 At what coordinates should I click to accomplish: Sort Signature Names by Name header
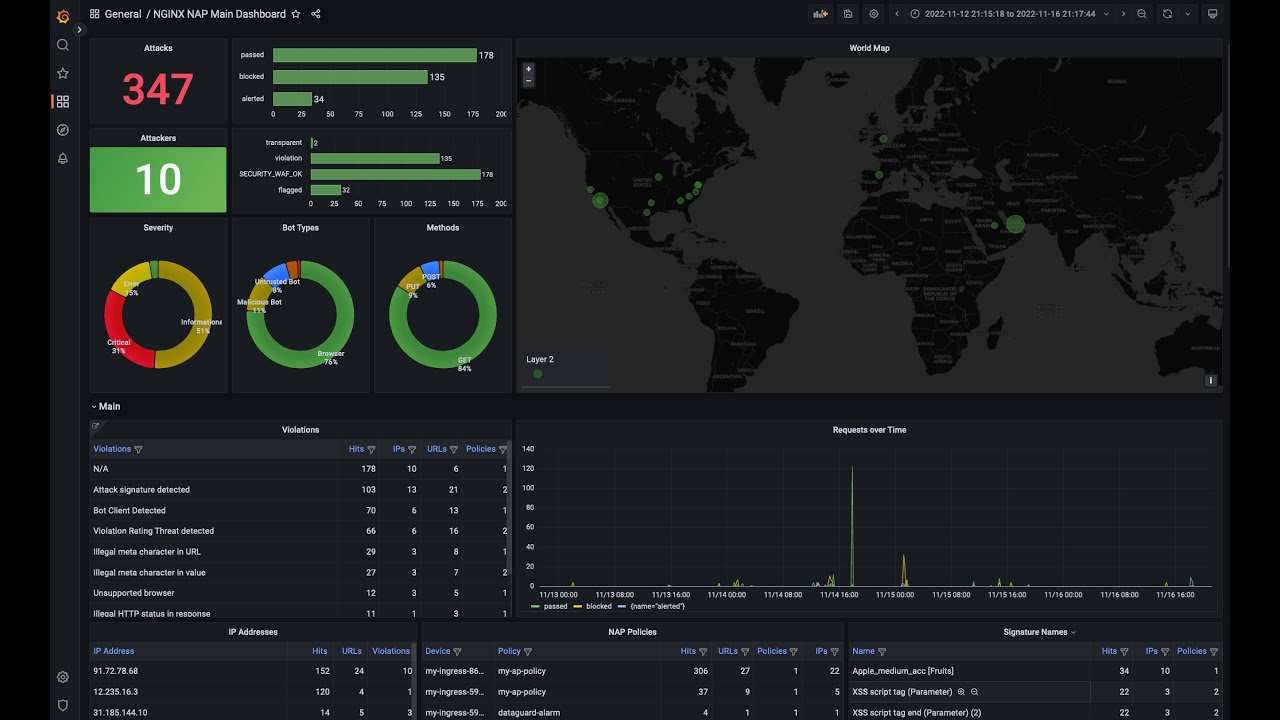click(x=863, y=651)
